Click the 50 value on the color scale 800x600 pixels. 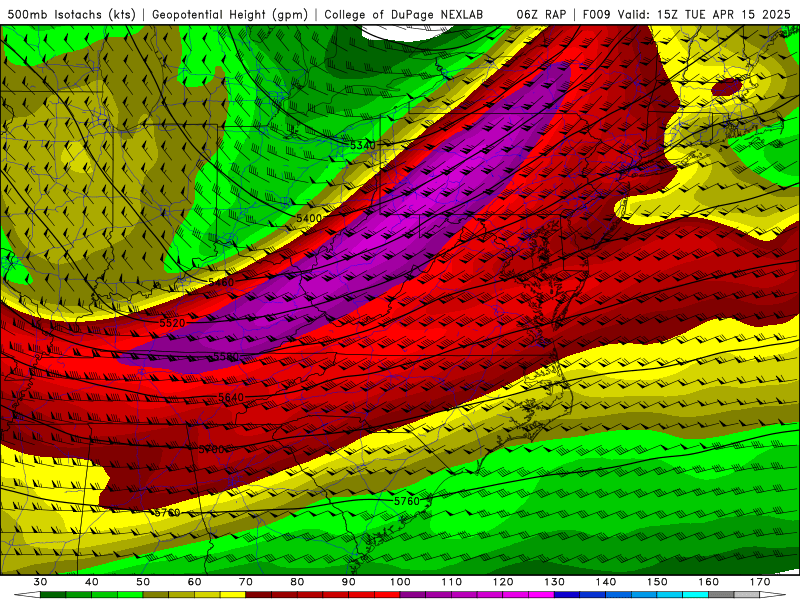click(x=143, y=582)
